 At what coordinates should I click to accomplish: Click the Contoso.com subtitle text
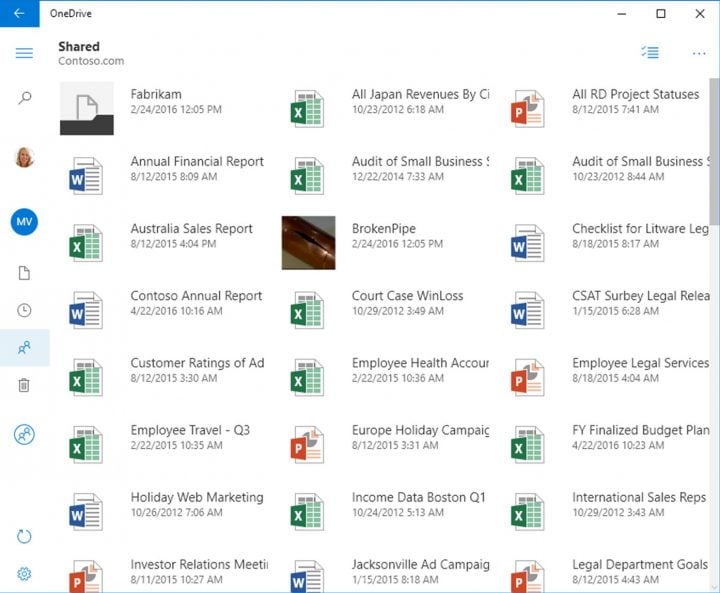(91, 61)
